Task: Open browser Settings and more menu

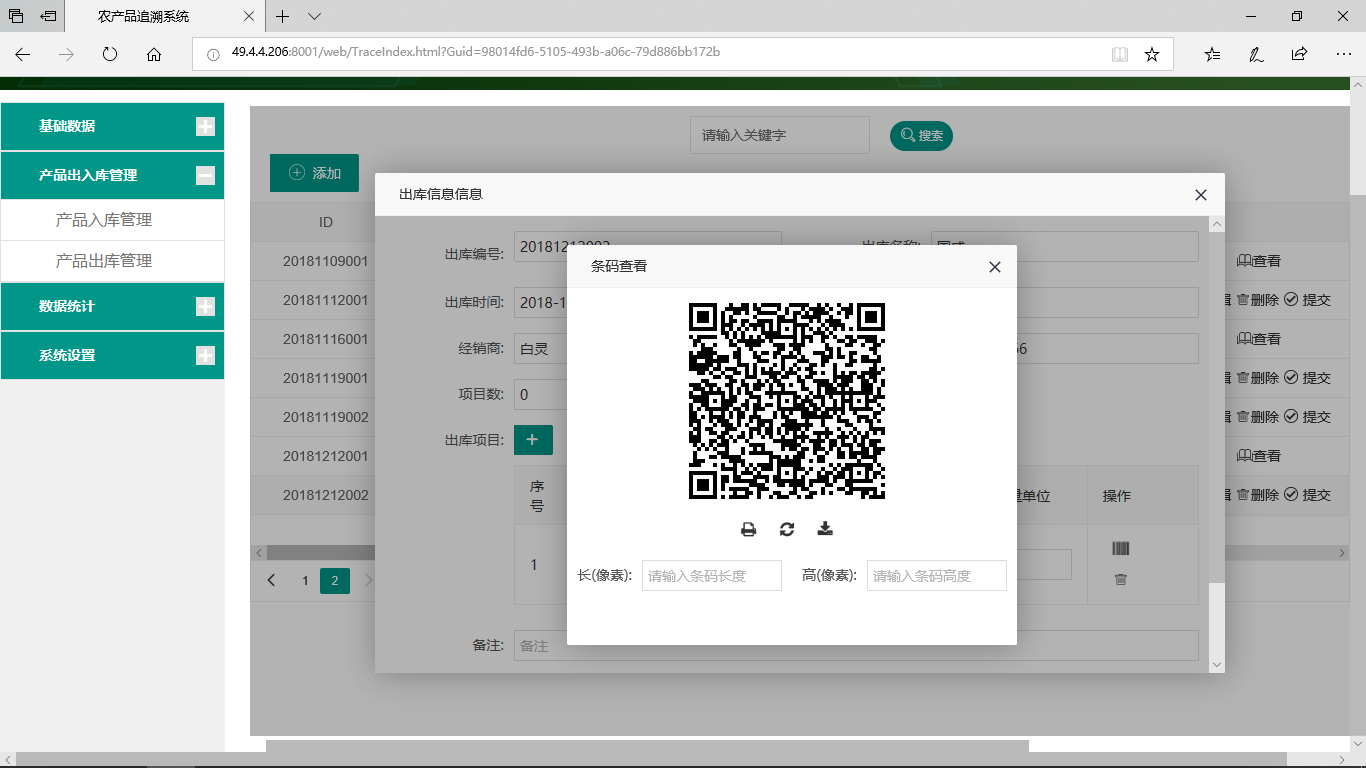Action: pos(1343,54)
